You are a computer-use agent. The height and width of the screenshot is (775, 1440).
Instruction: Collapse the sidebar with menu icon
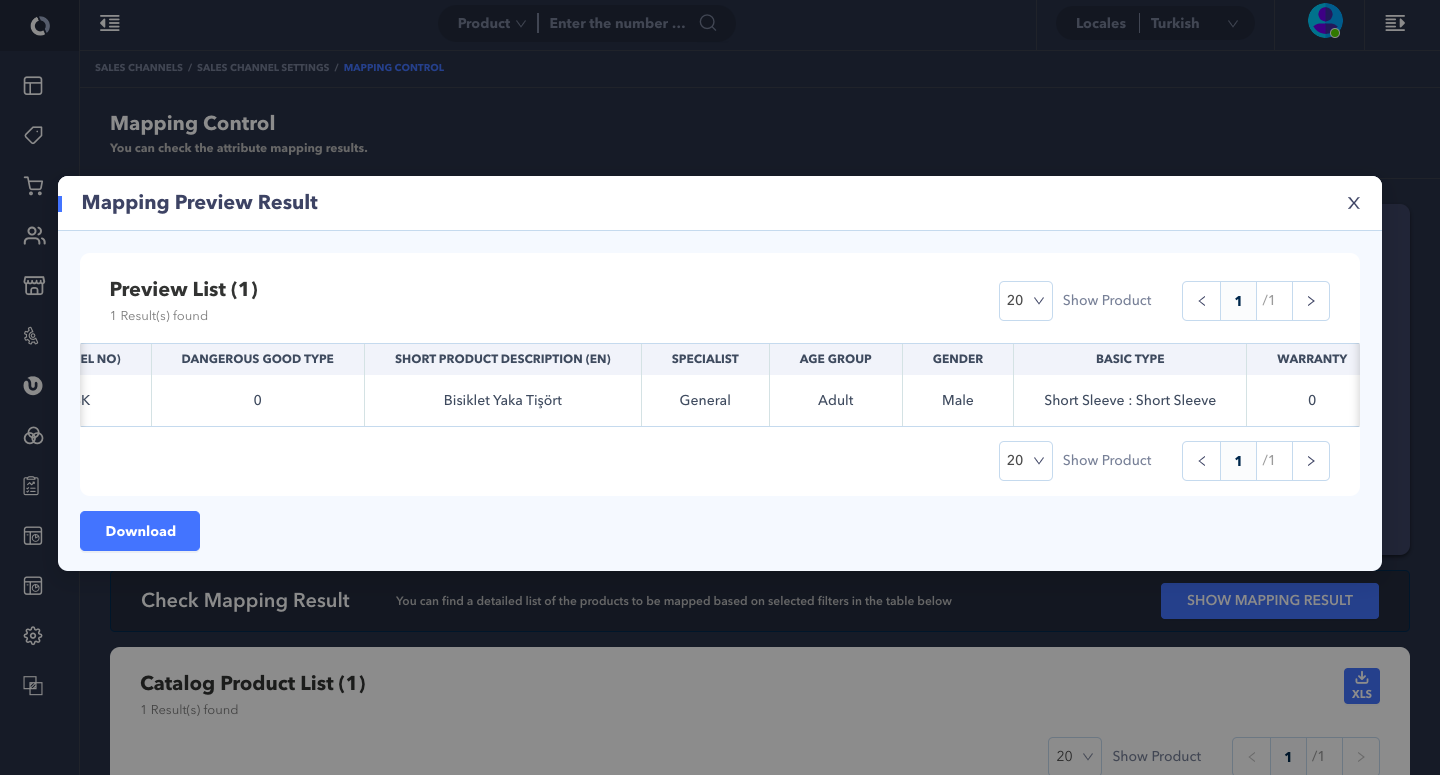click(x=110, y=23)
